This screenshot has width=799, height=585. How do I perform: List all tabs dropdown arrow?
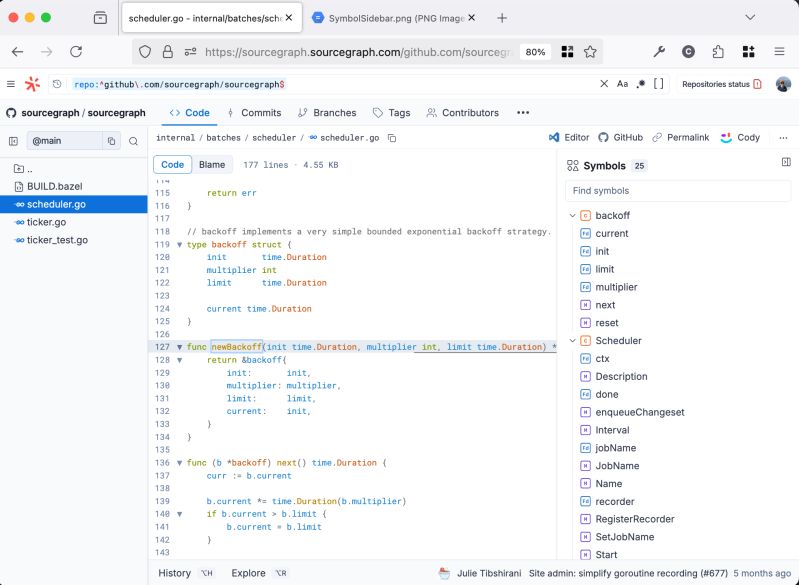pyautogui.click(x=750, y=18)
